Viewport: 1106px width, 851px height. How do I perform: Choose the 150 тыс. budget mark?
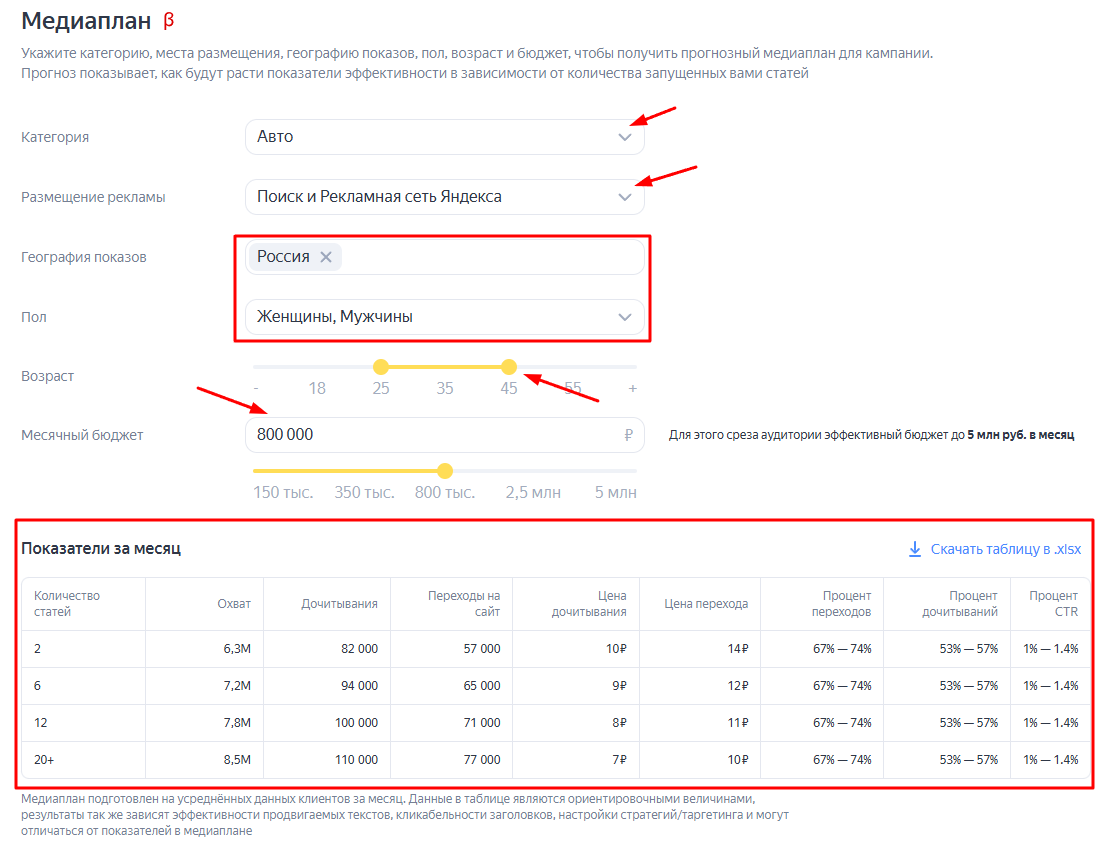[x=283, y=492]
